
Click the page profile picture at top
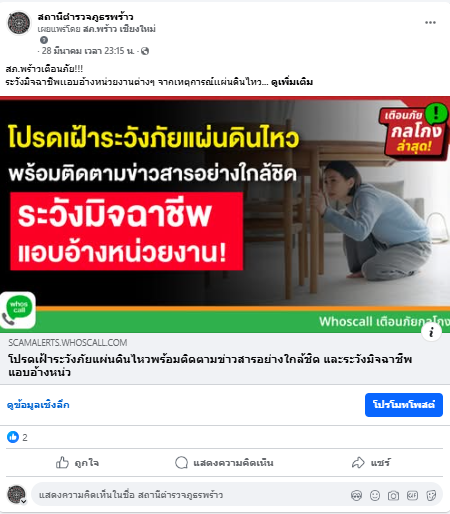[x=19, y=23]
